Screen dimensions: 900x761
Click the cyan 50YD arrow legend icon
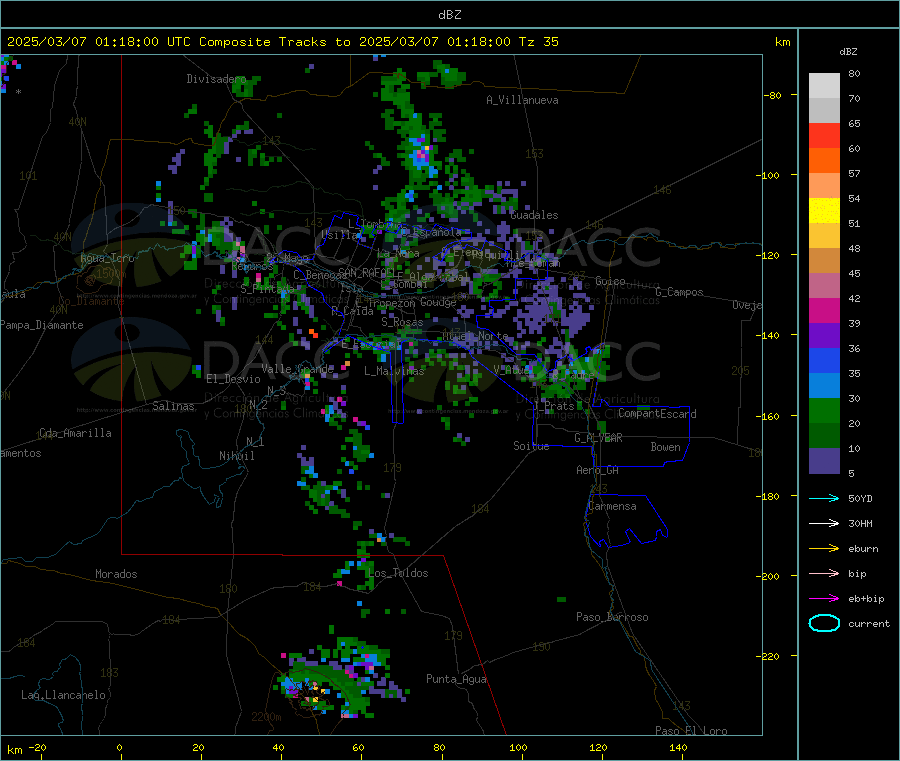[x=824, y=498]
